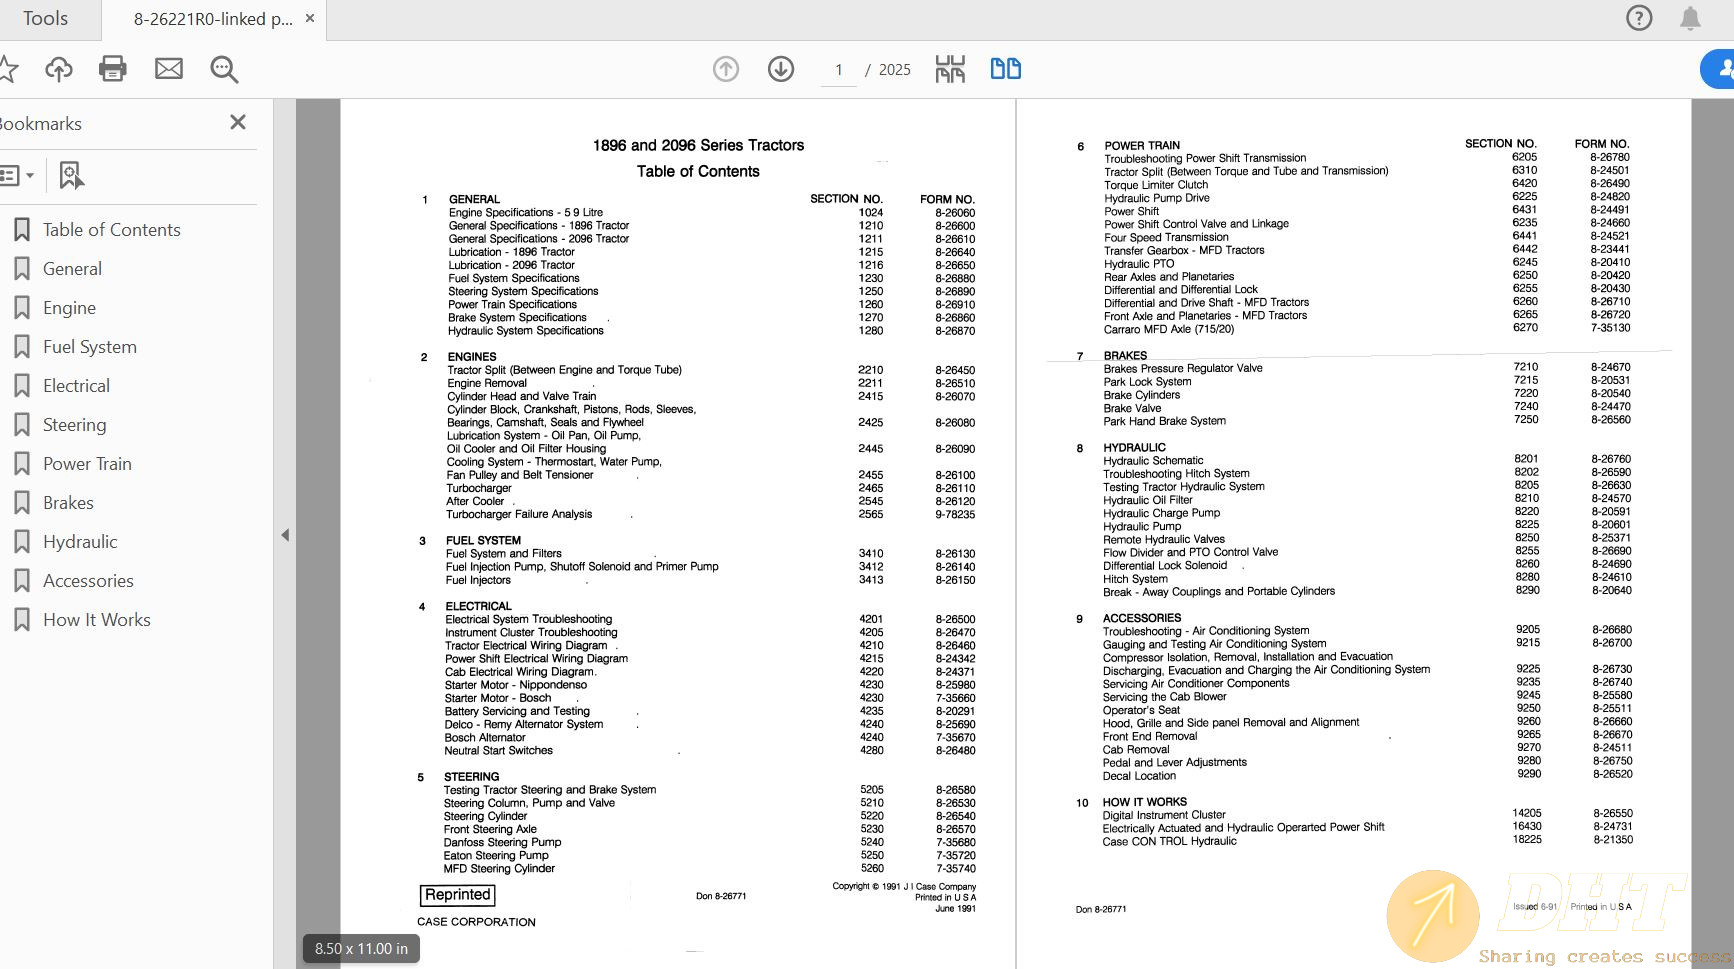The height and width of the screenshot is (969, 1734).
Task: Go to next page with down arrow
Action: (x=780, y=68)
